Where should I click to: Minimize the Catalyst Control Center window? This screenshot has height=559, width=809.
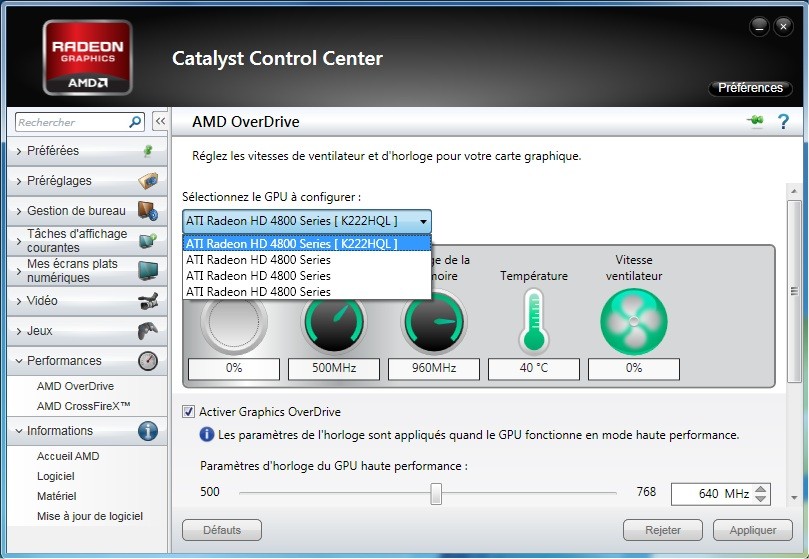759,27
